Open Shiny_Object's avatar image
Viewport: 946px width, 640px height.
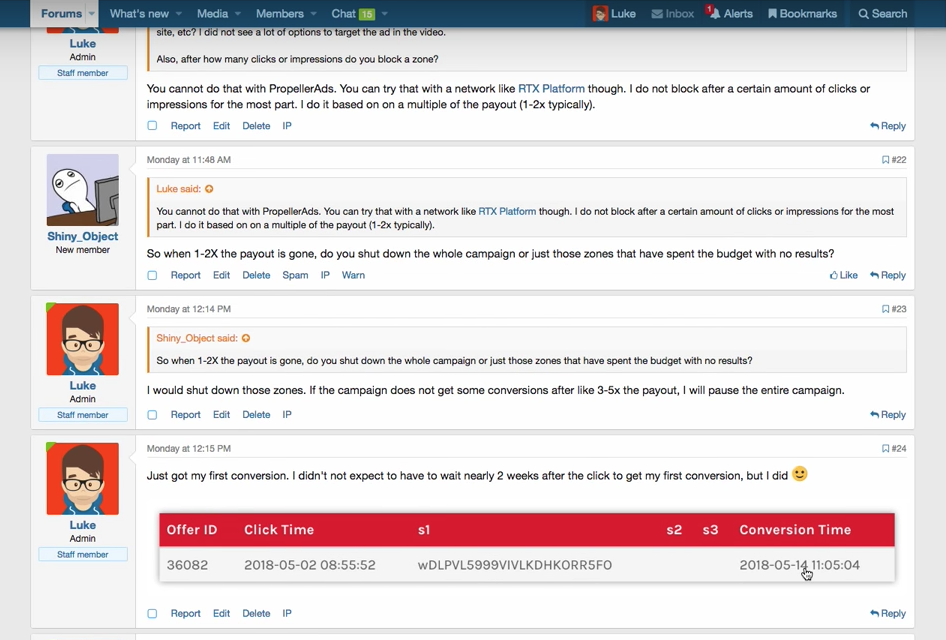[83, 190]
